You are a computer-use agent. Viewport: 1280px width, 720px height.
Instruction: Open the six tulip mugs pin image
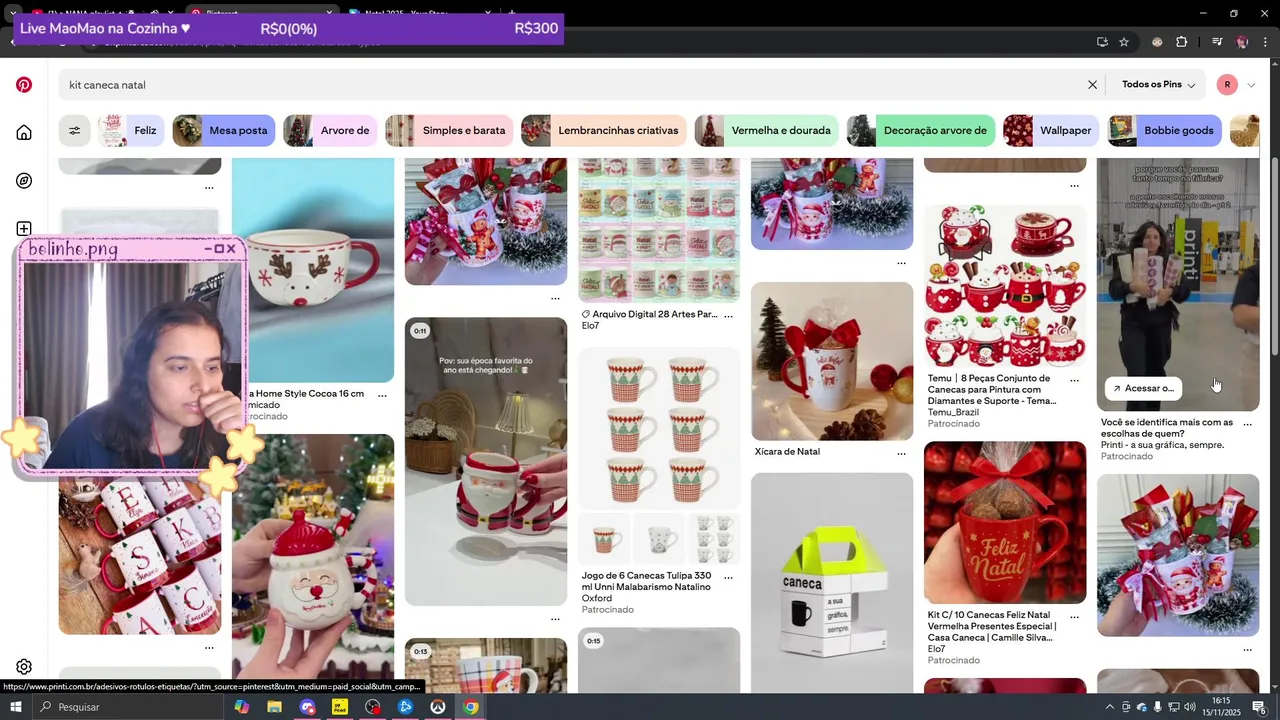659,428
